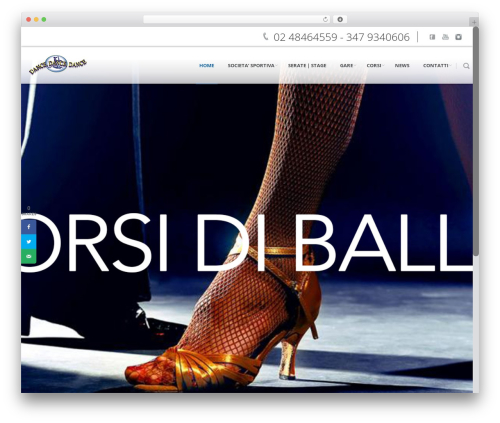This screenshot has height=423, width=500.
Task: Open a new tab with plus button
Action: click(474, 22)
